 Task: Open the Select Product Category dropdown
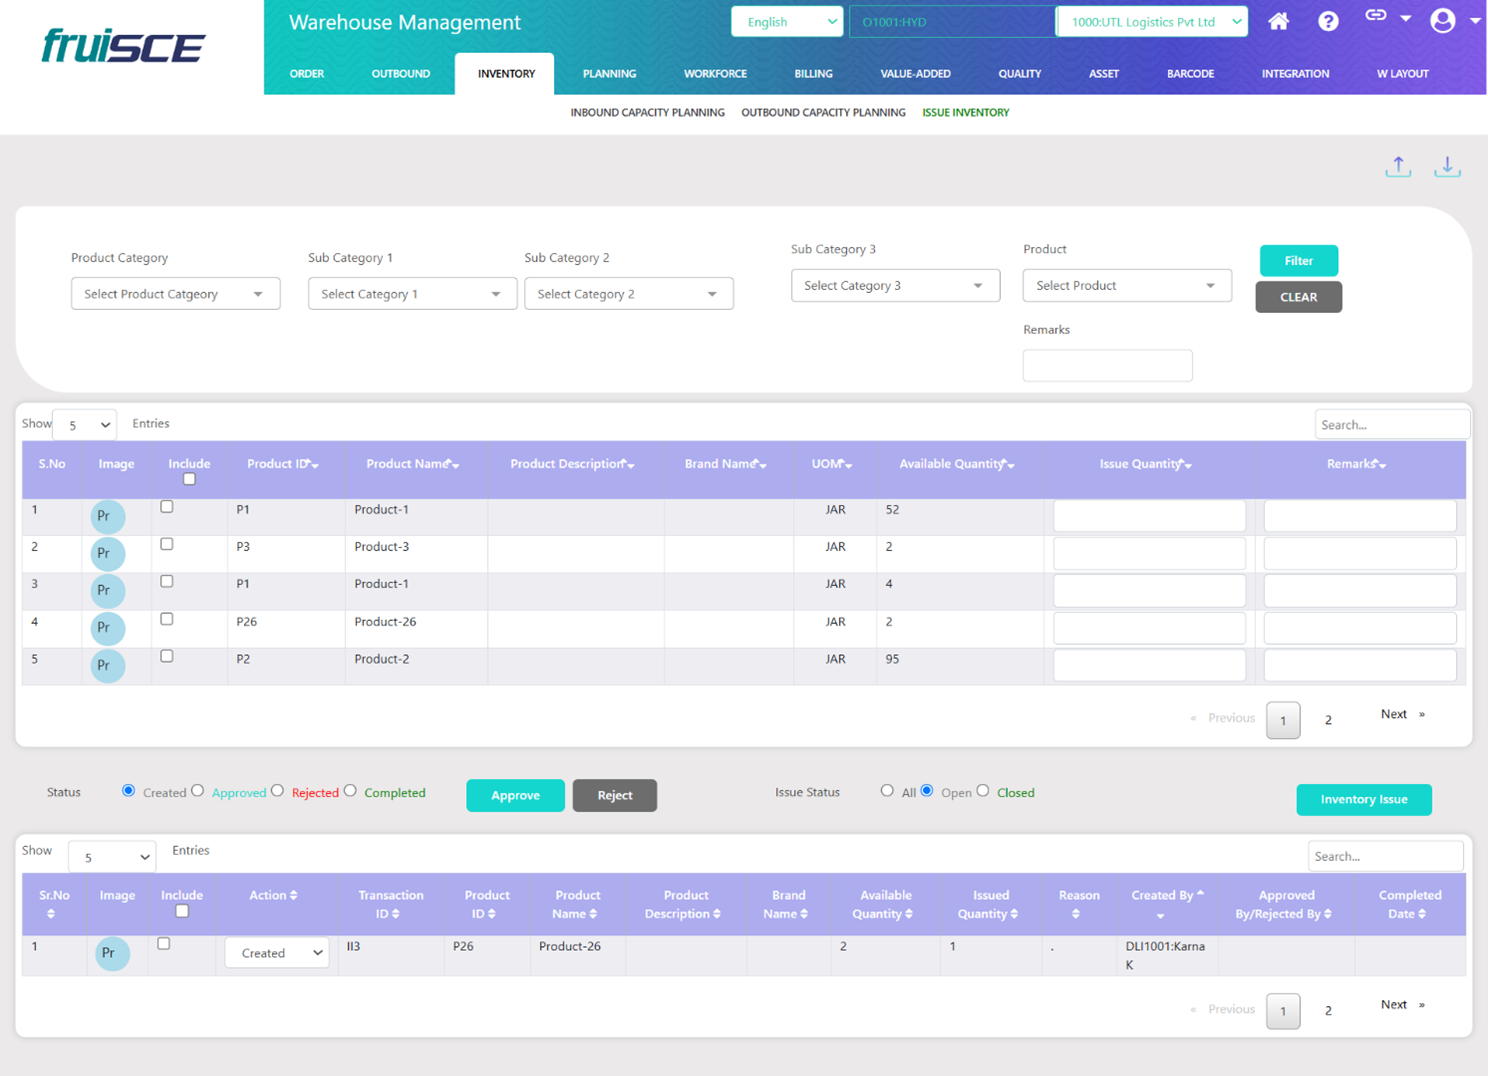coord(175,294)
